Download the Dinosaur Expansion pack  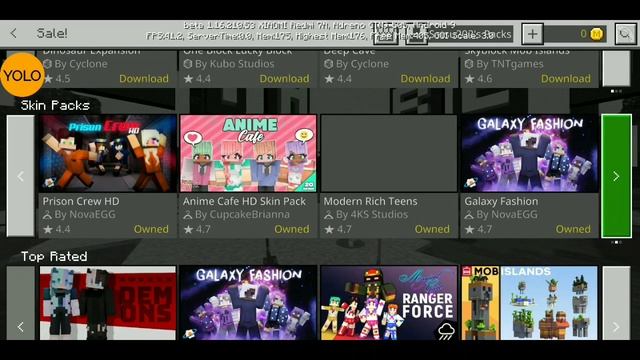(x=144, y=78)
